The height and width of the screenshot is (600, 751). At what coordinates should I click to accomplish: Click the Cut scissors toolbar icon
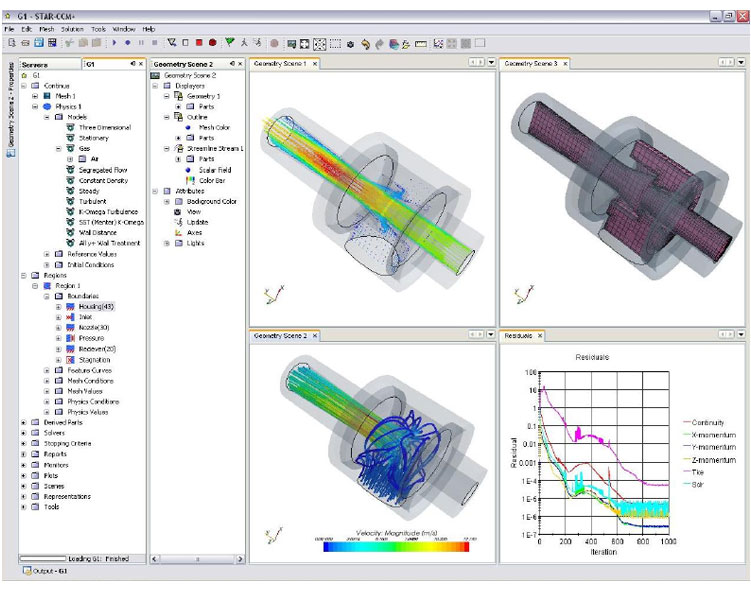point(69,43)
